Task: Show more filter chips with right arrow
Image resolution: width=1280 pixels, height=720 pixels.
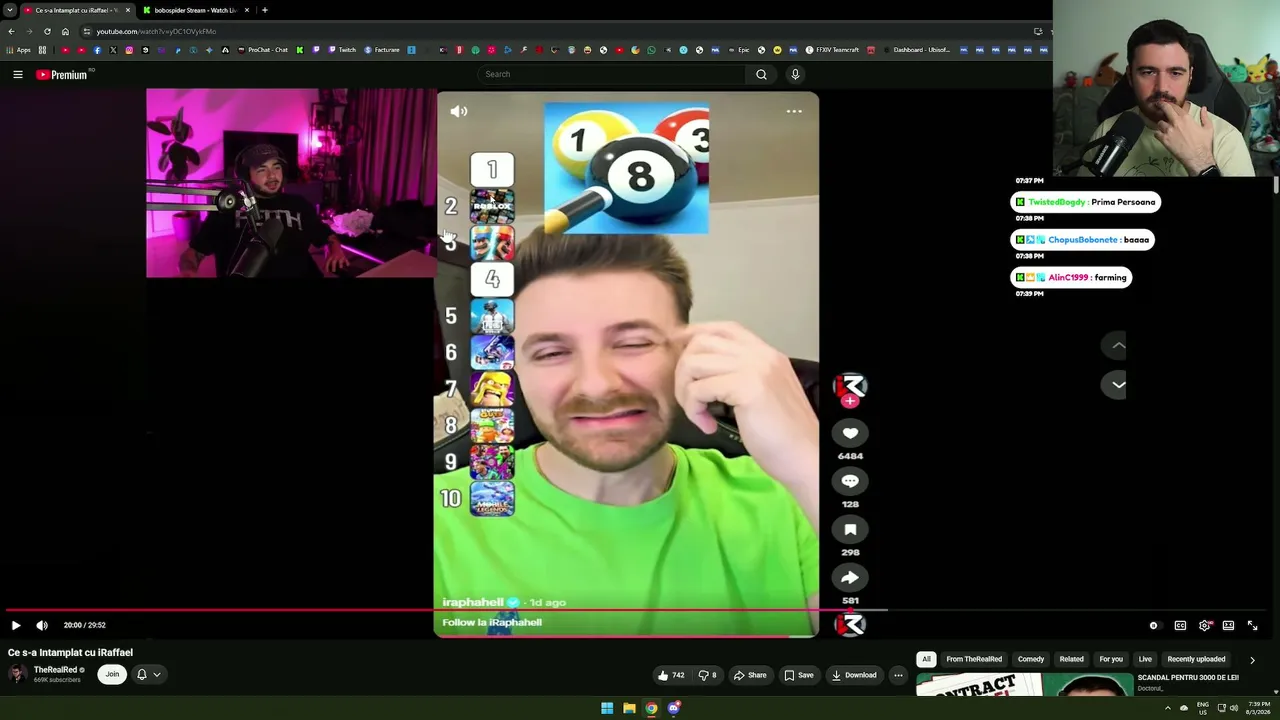Action: (x=1252, y=660)
